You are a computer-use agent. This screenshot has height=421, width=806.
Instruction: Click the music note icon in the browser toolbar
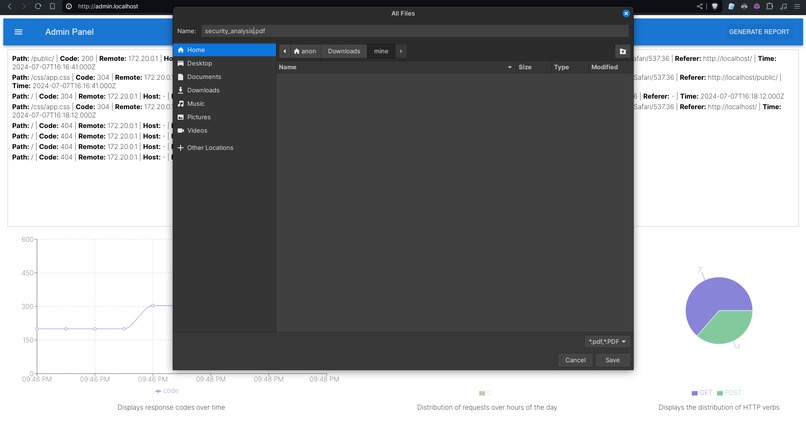[783, 6]
